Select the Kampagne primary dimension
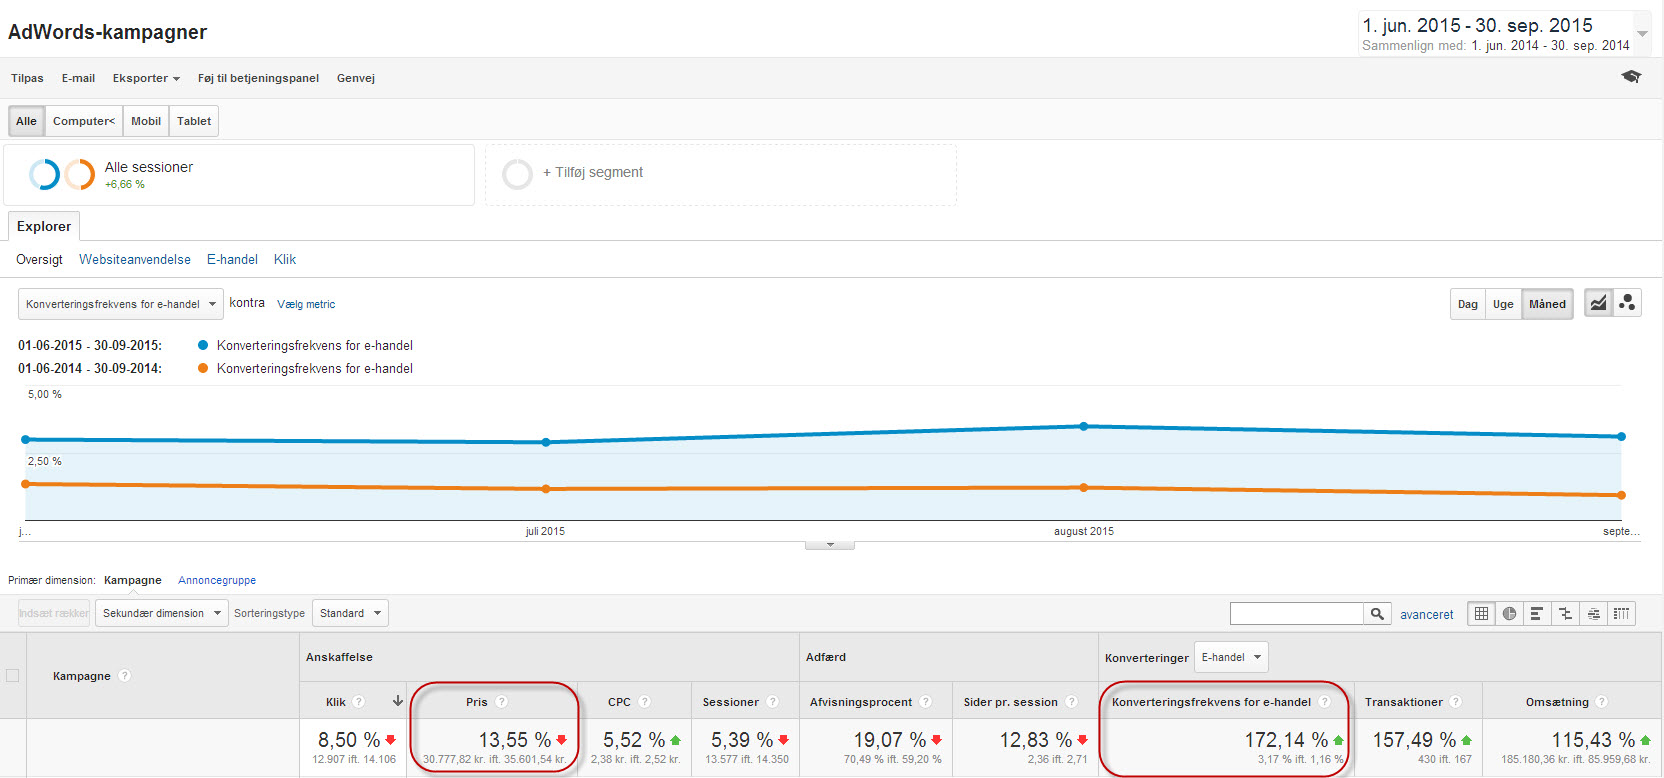1664x778 pixels. (133, 580)
